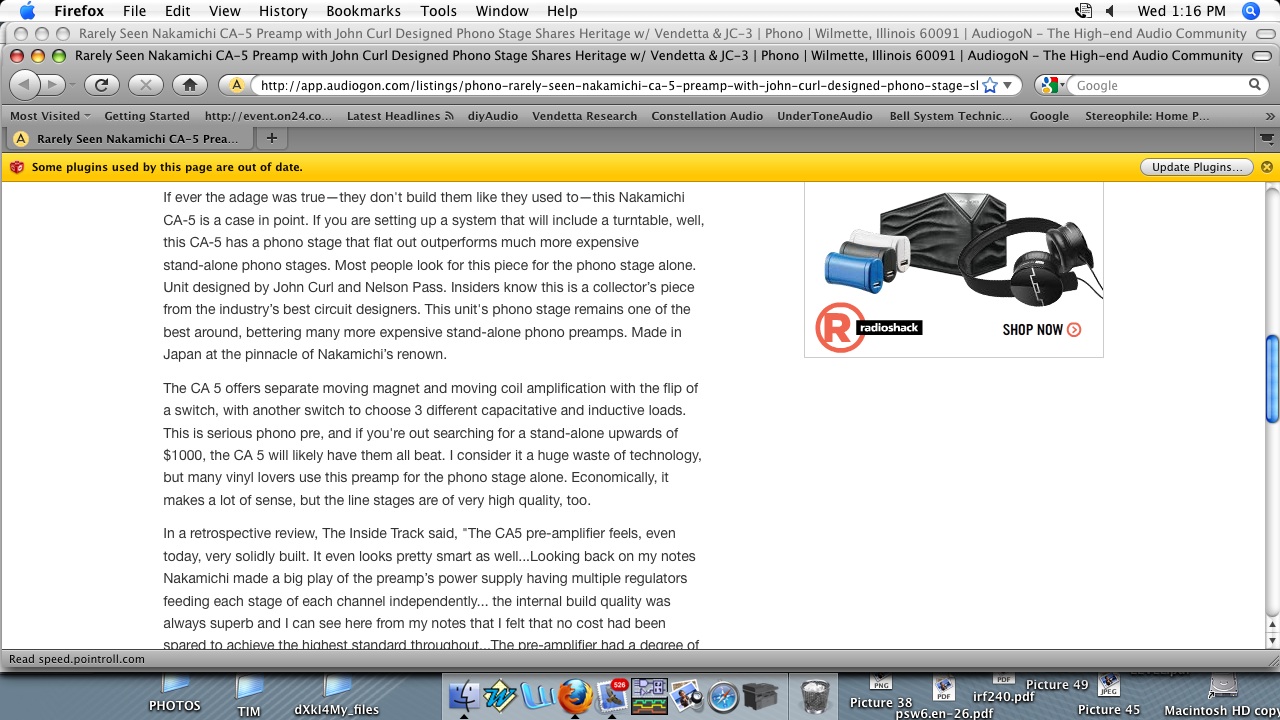Open the Latest Headlines feed bookmark
1280x720 pixels.
click(400, 116)
